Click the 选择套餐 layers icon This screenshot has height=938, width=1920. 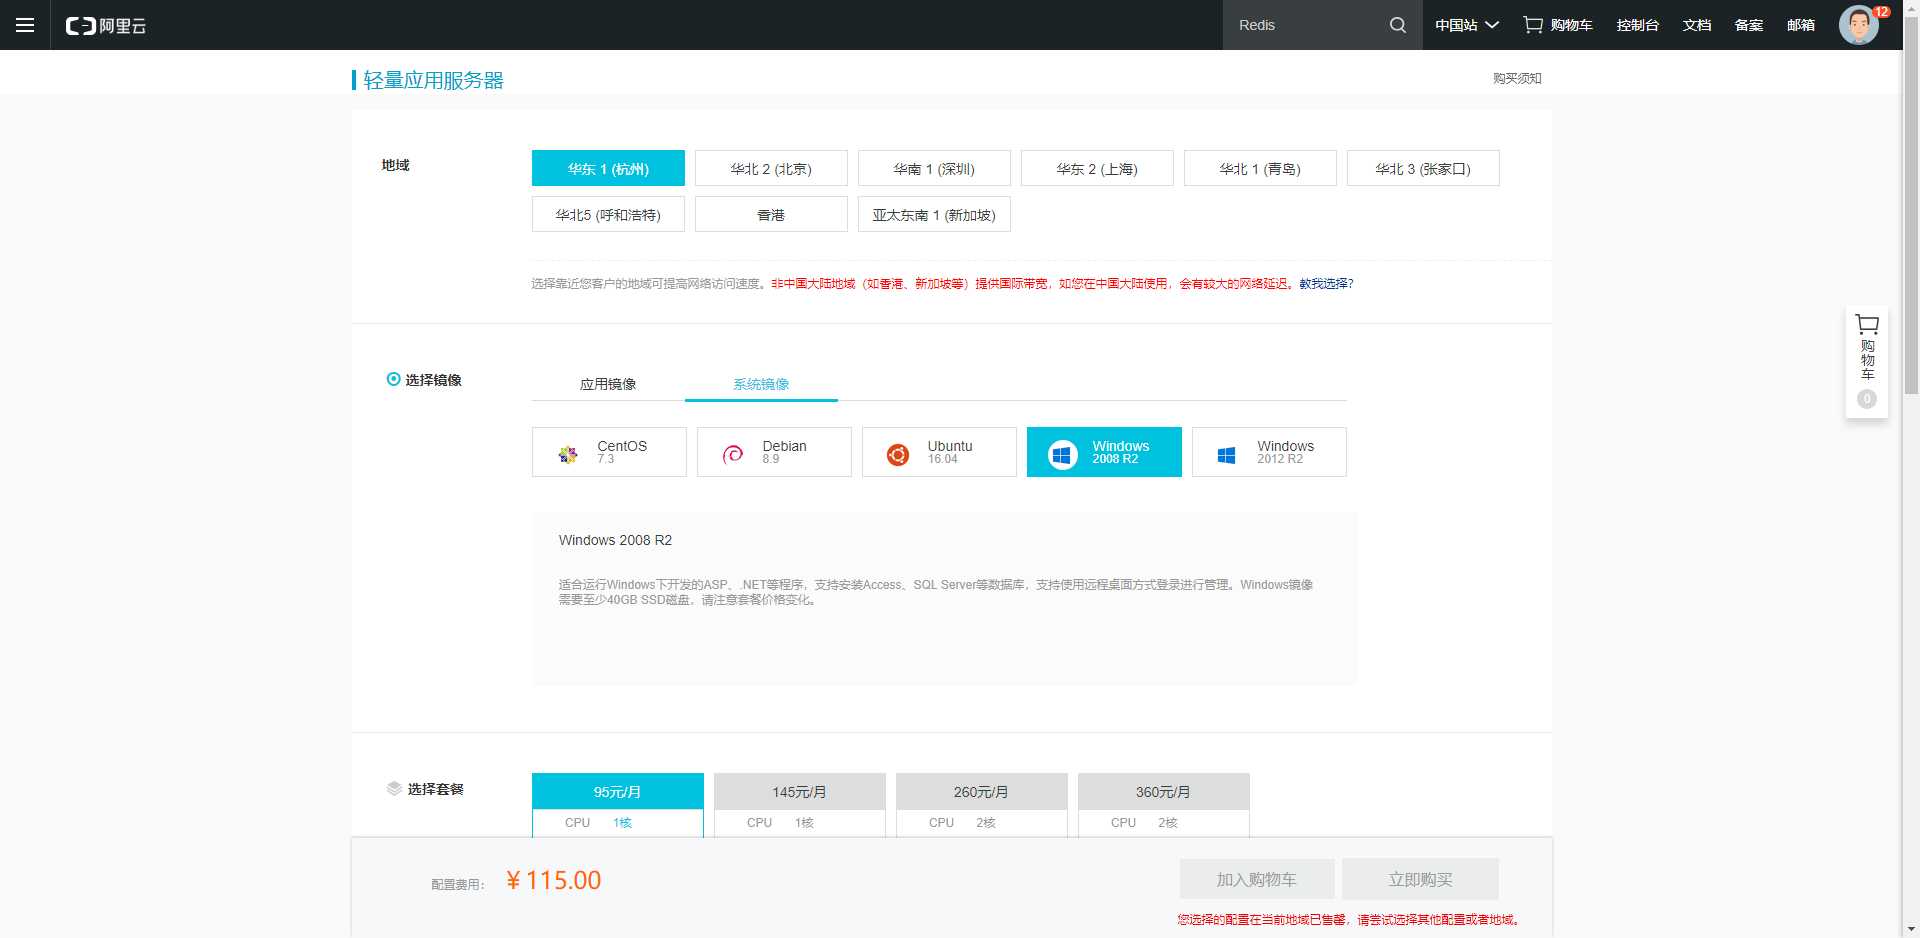click(x=394, y=789)
